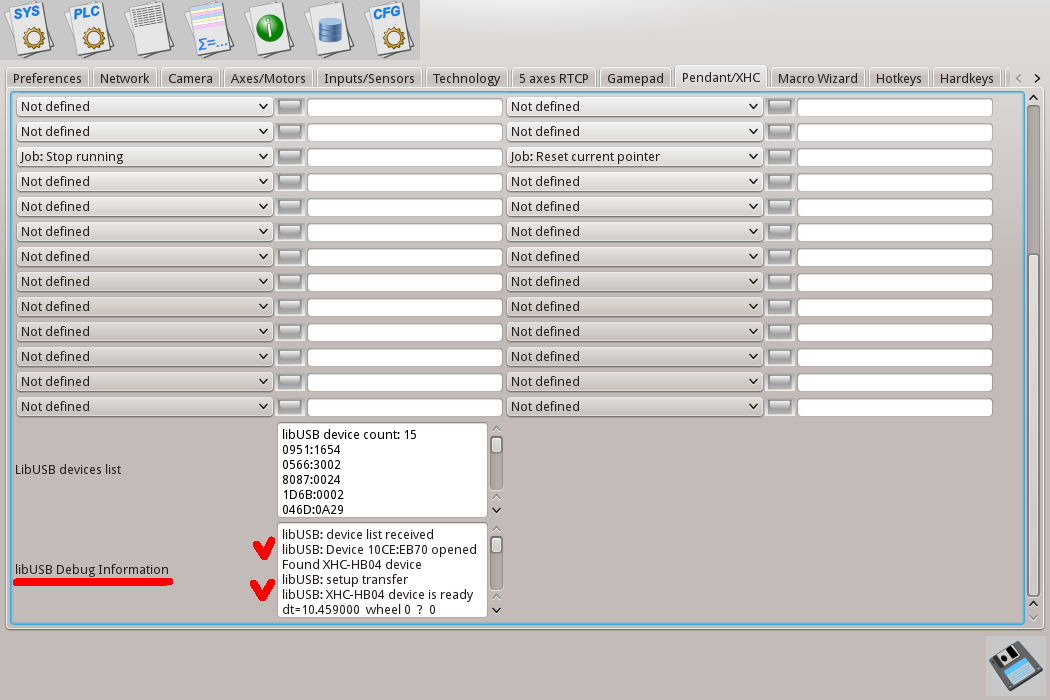Image resolution: width=1050 pixels, height=700 pixels.
Task: Open the PLC settings icon
Action: (93, 28)
